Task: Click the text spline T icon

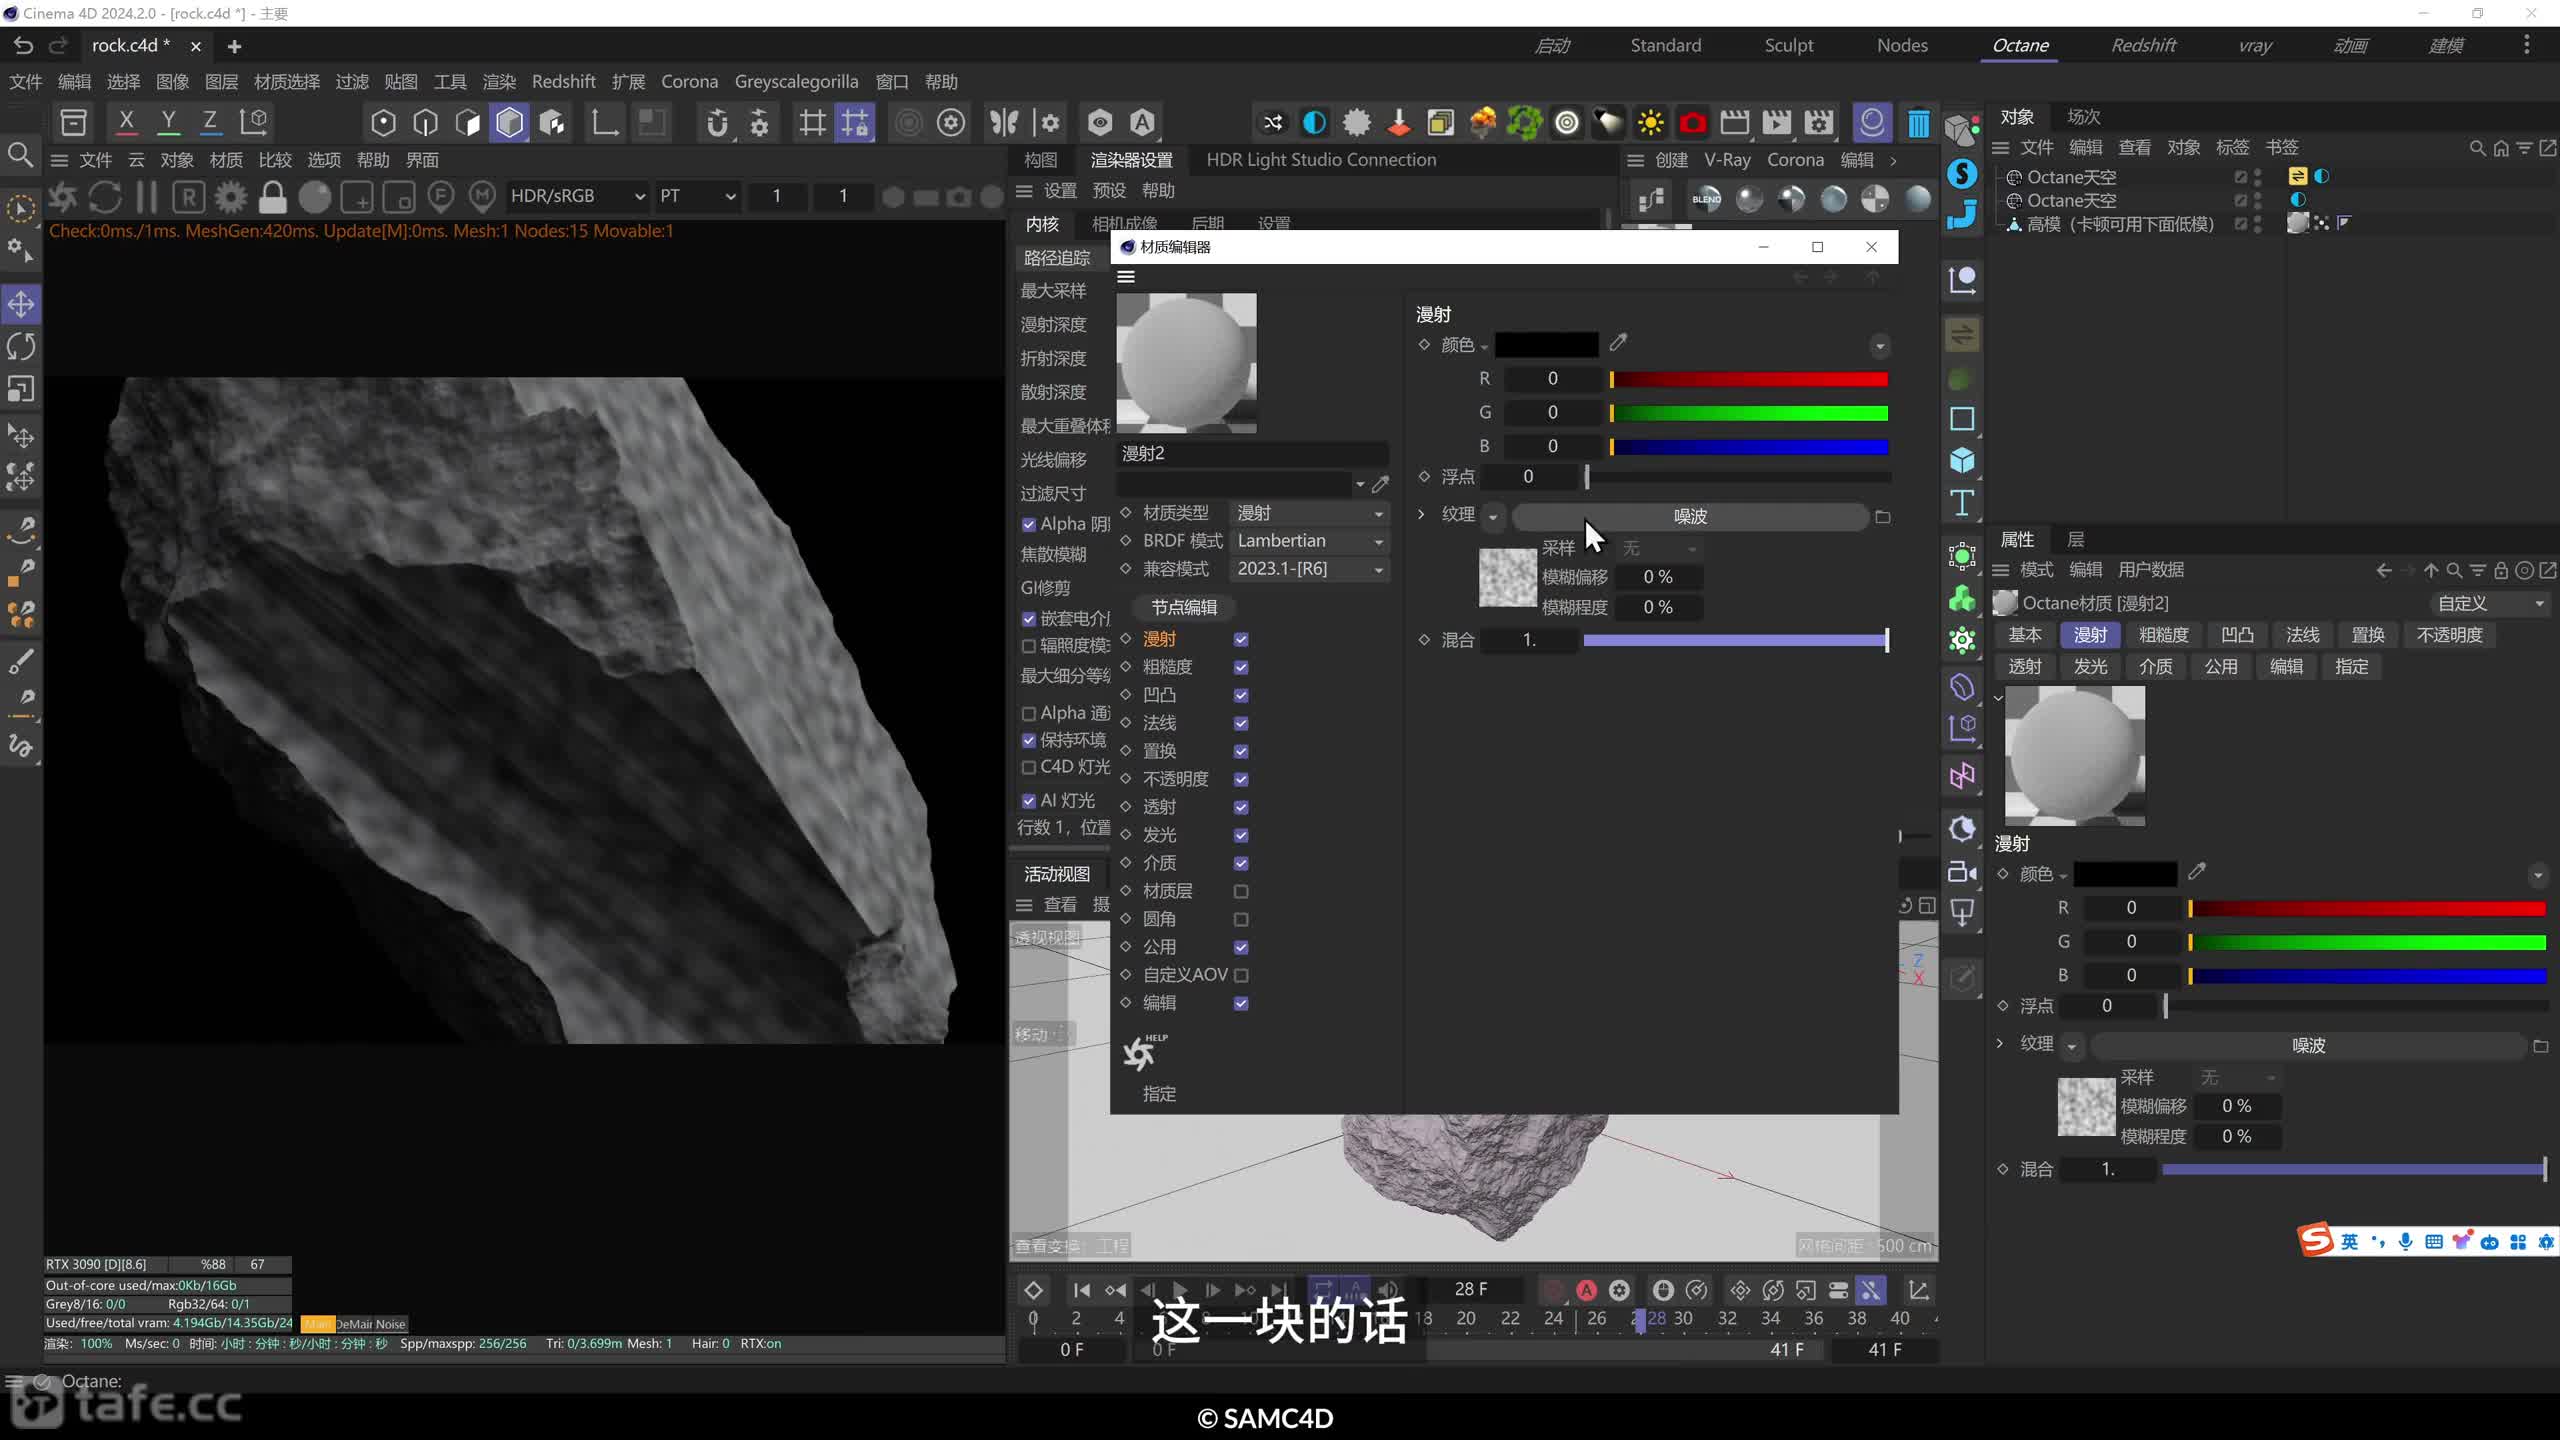Action: tap(1962, 502)
